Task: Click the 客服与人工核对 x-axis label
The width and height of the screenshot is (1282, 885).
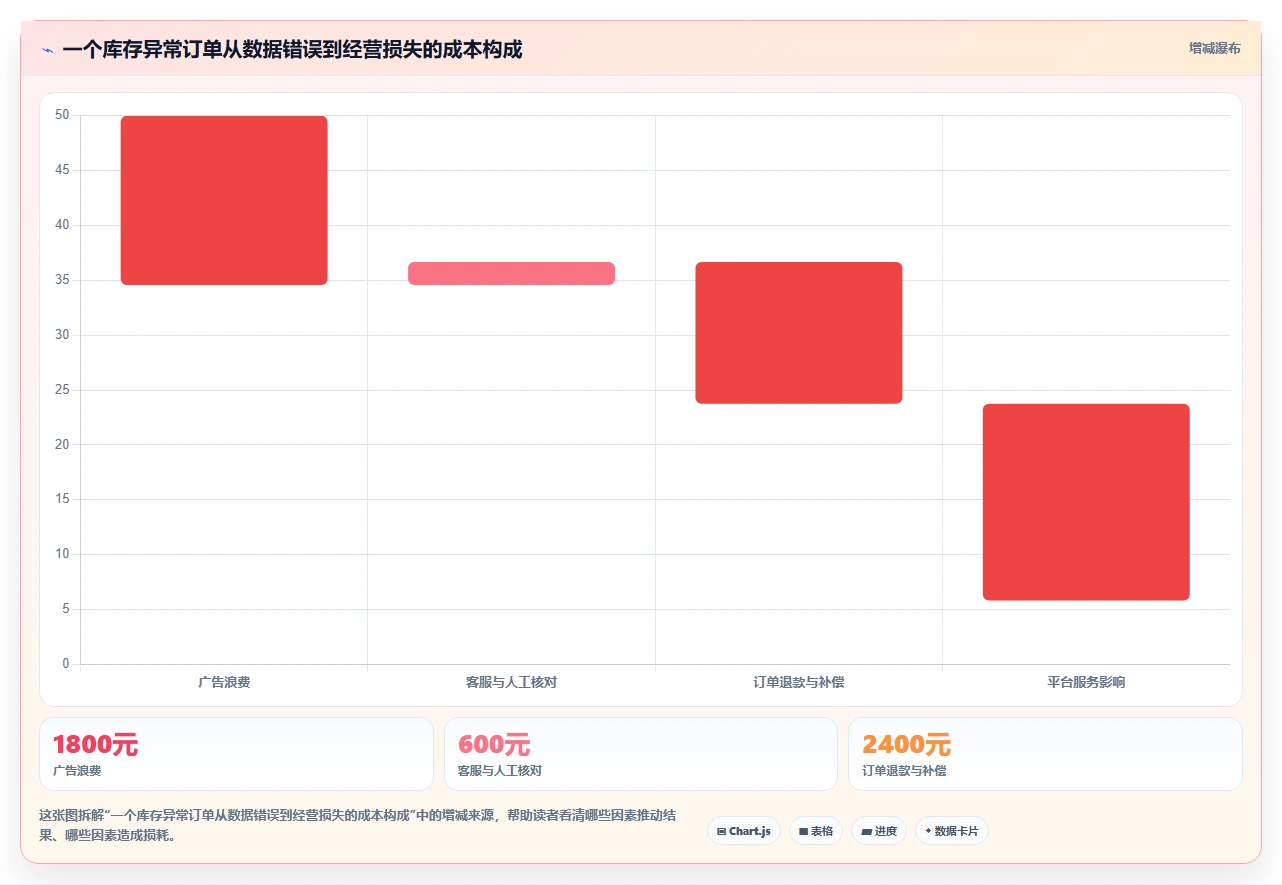Action: 511,682
